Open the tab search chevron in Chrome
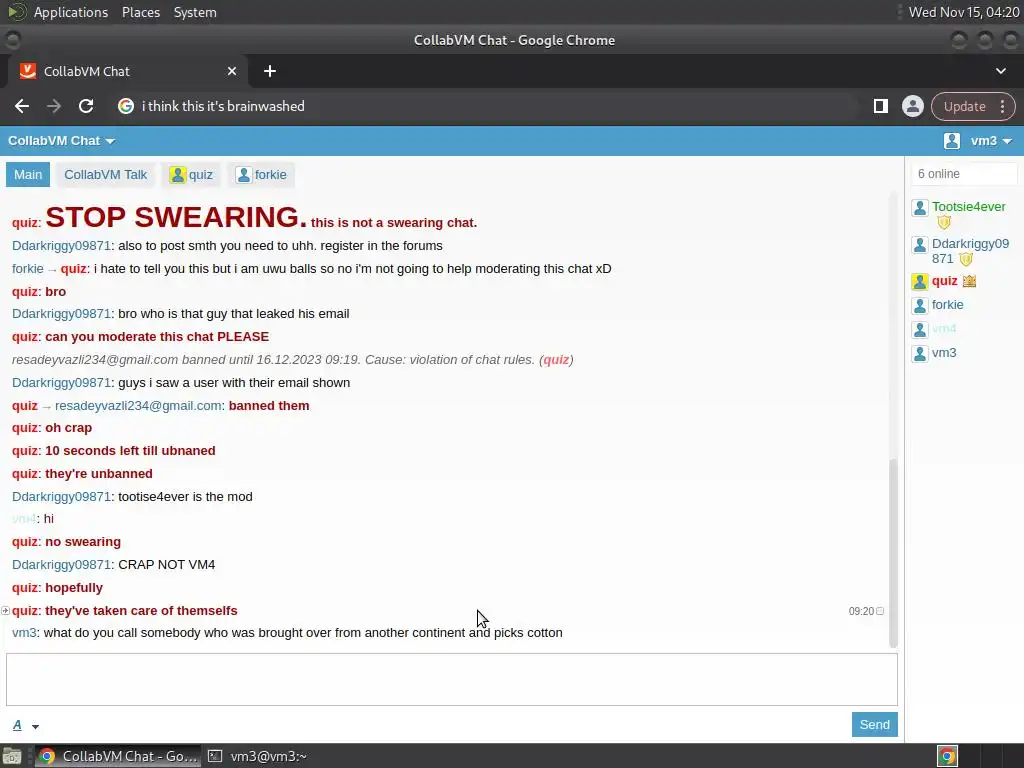The height and width of the screenshot is (768, 1024). (1000, 71)
